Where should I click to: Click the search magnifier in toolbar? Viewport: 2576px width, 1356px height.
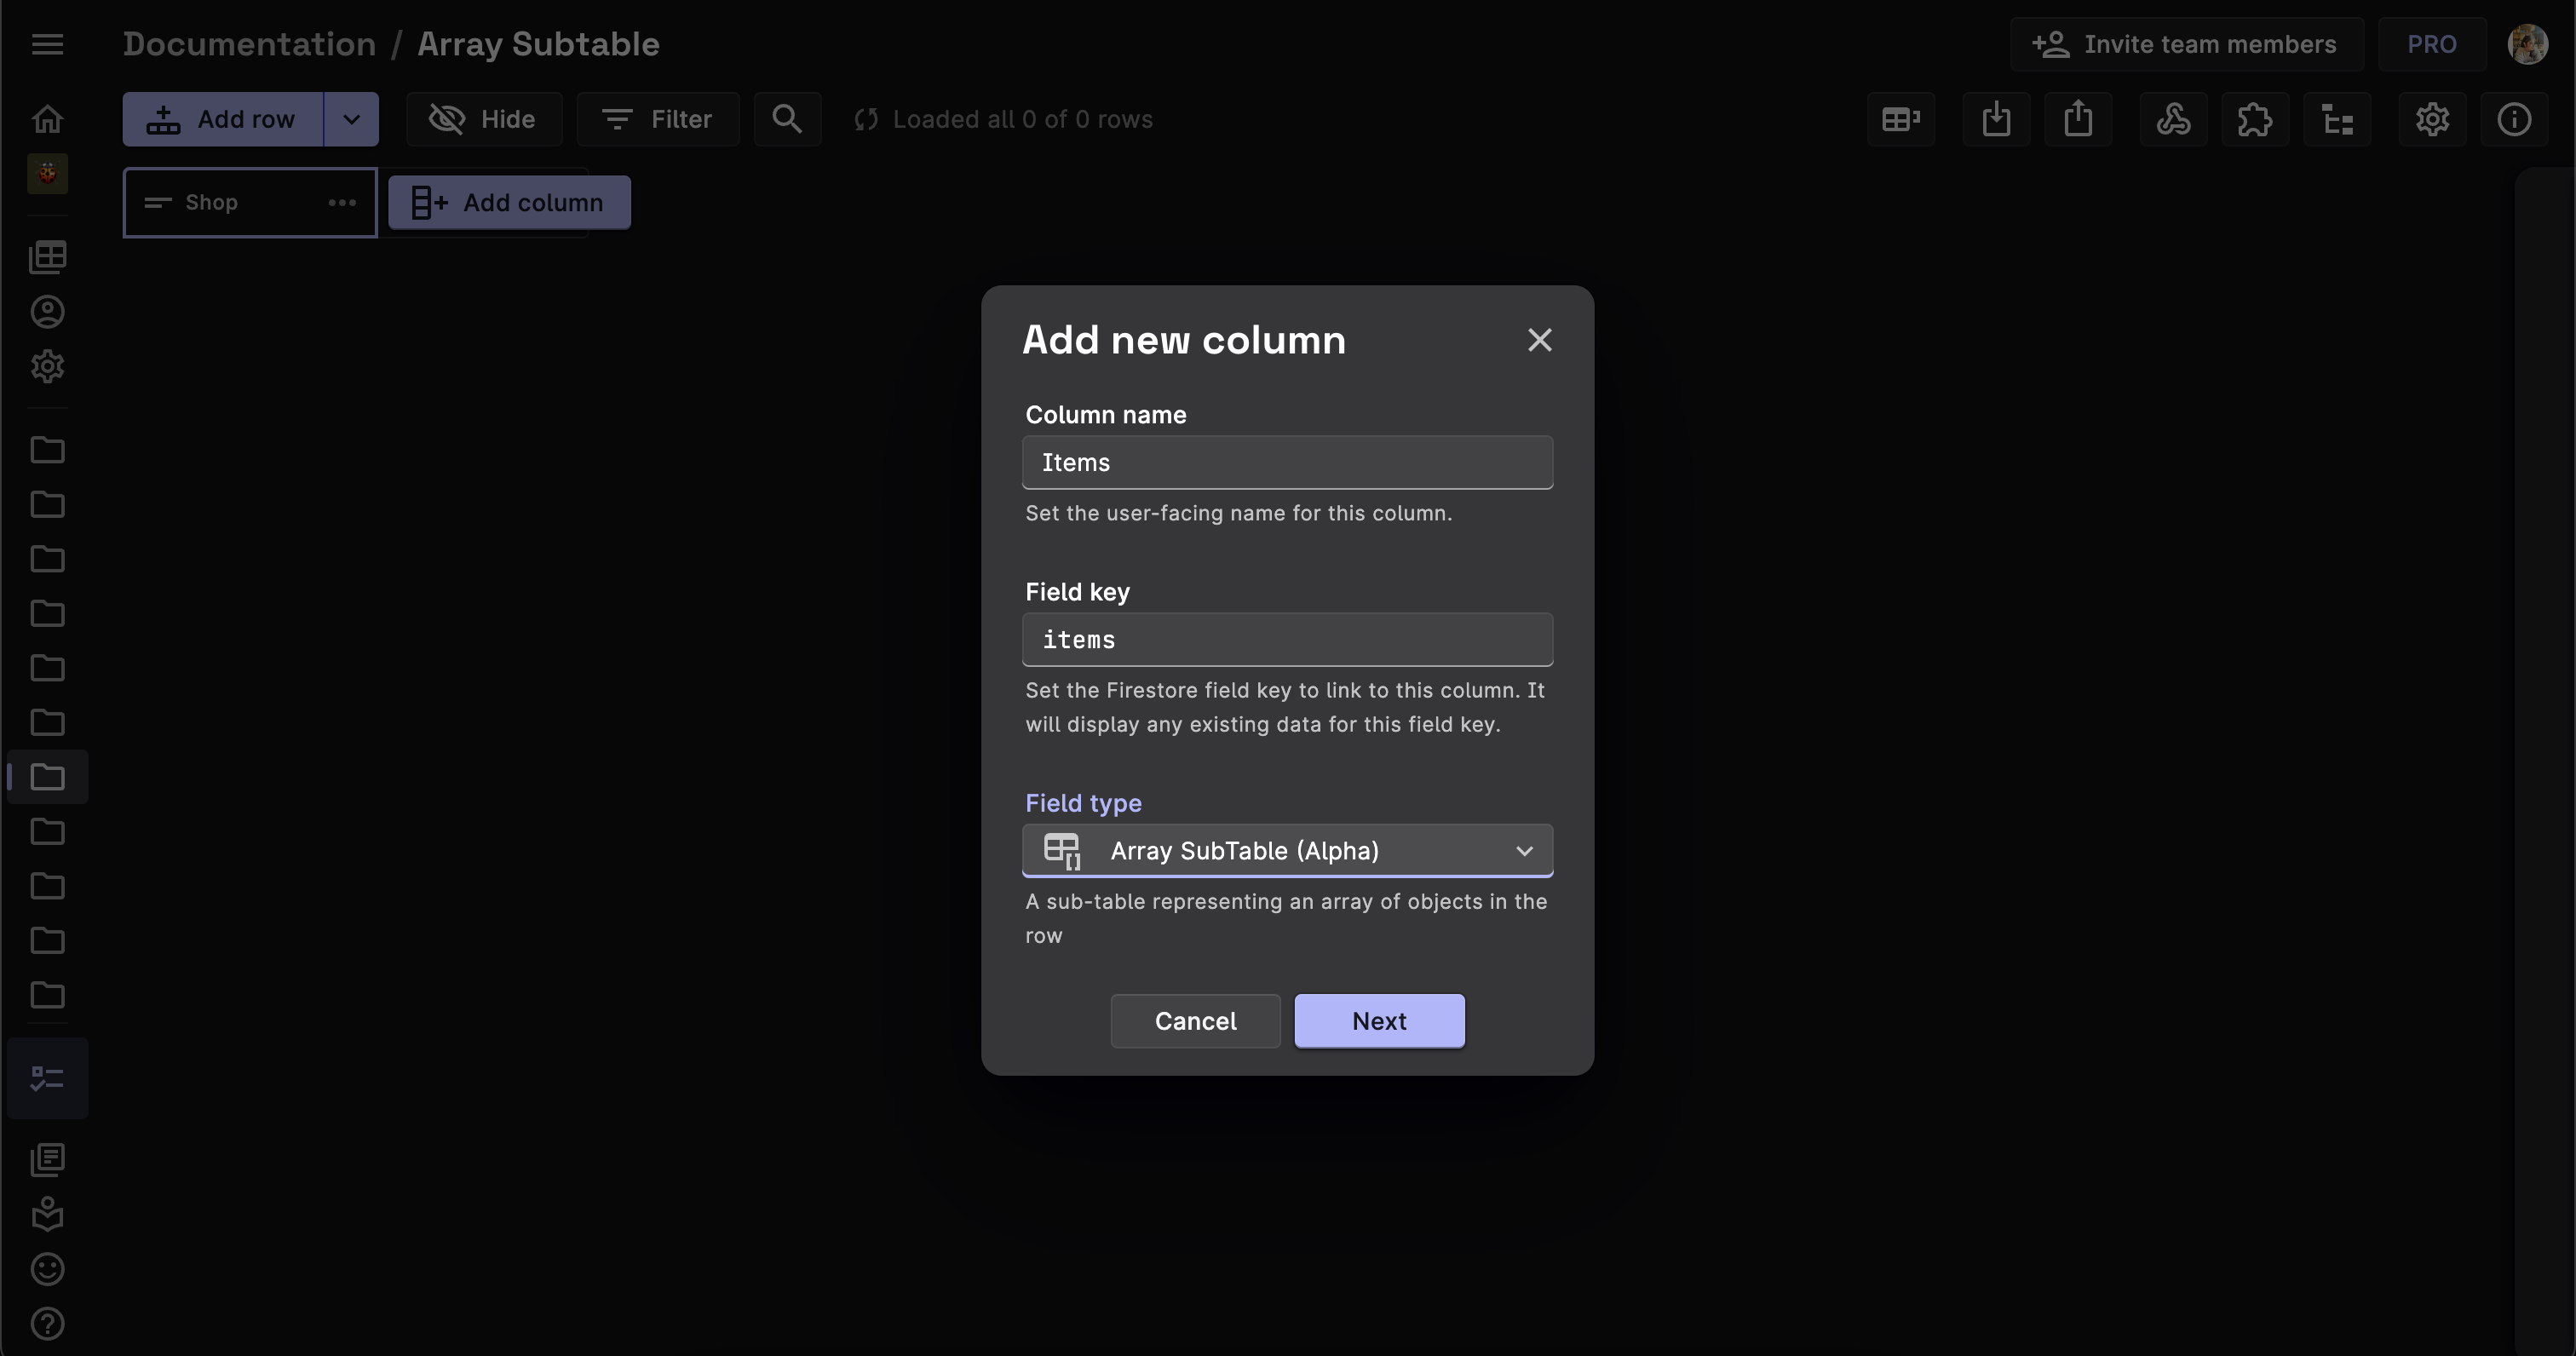point(787,119)
